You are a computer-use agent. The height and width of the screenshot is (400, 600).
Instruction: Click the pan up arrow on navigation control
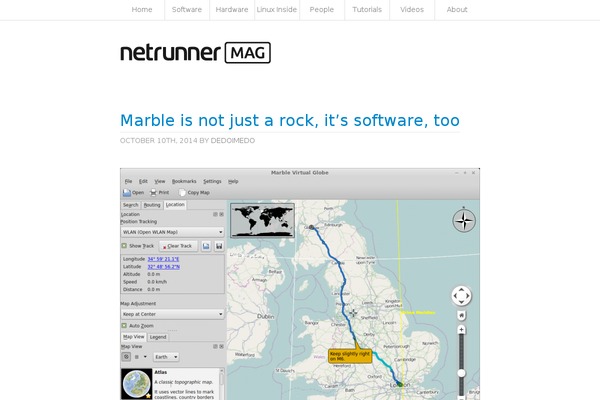tap(461, 289)
